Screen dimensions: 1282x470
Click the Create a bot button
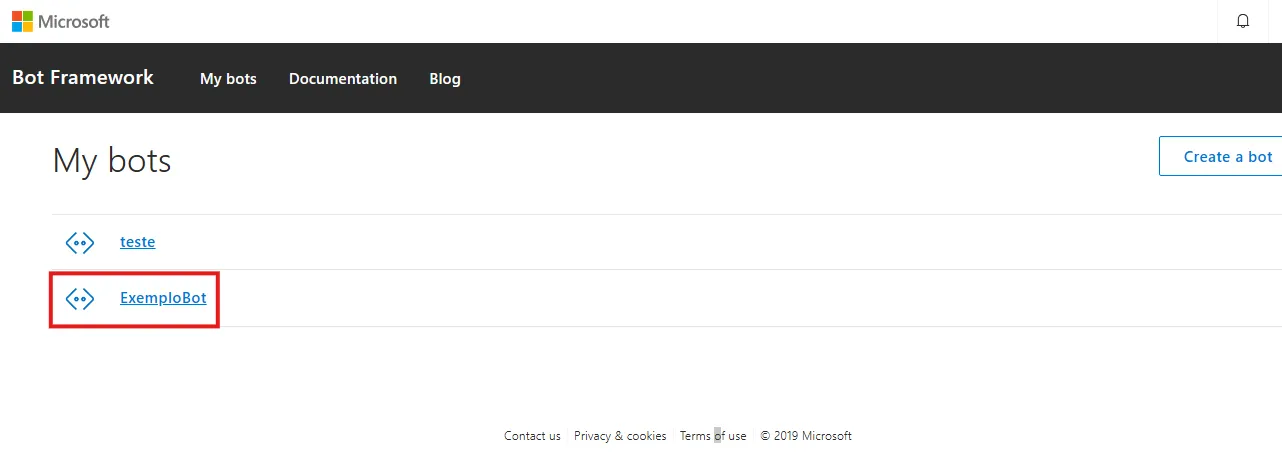tap(1220, 156)
